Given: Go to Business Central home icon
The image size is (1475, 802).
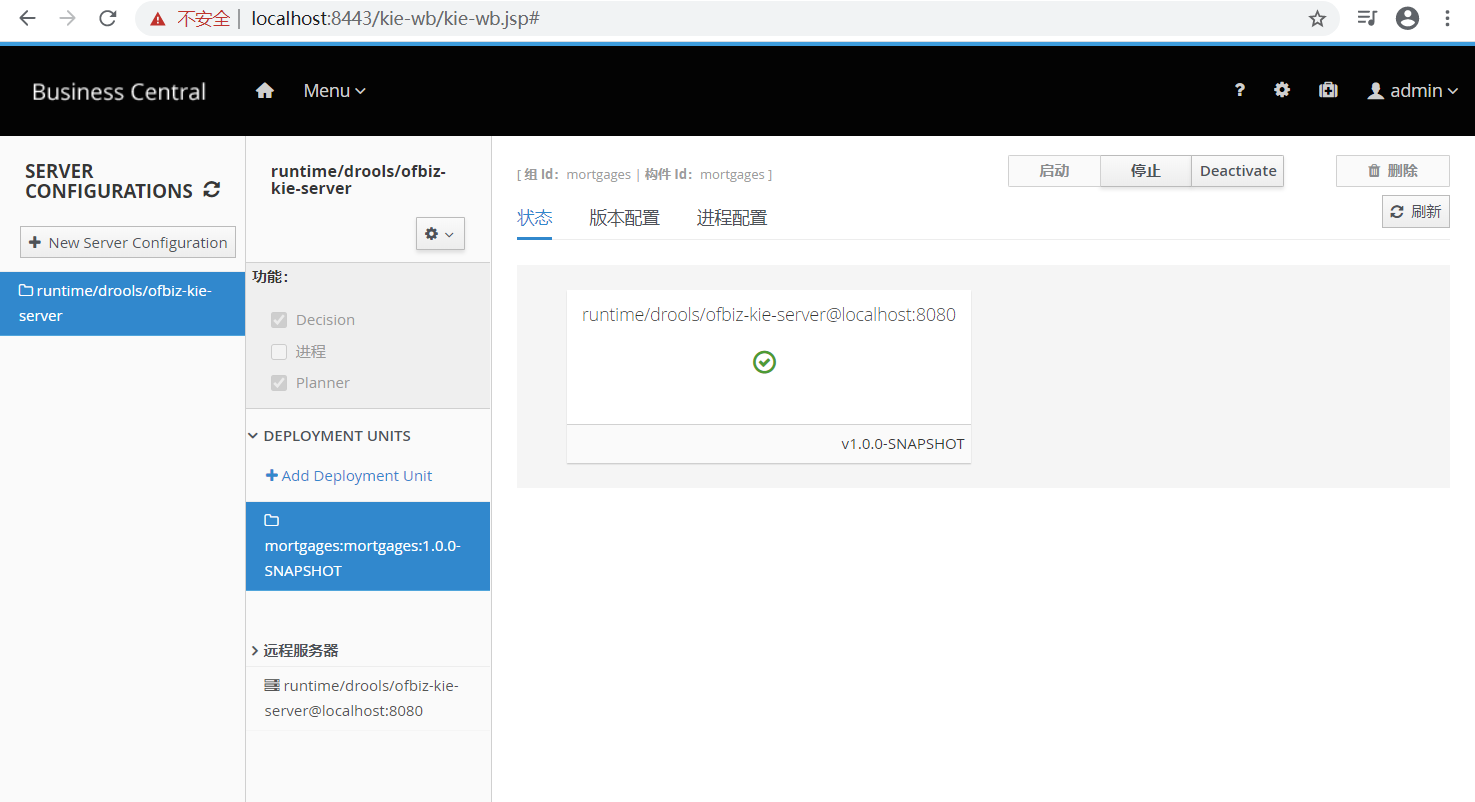Looking at the screenshot, I should pos(265,91).
